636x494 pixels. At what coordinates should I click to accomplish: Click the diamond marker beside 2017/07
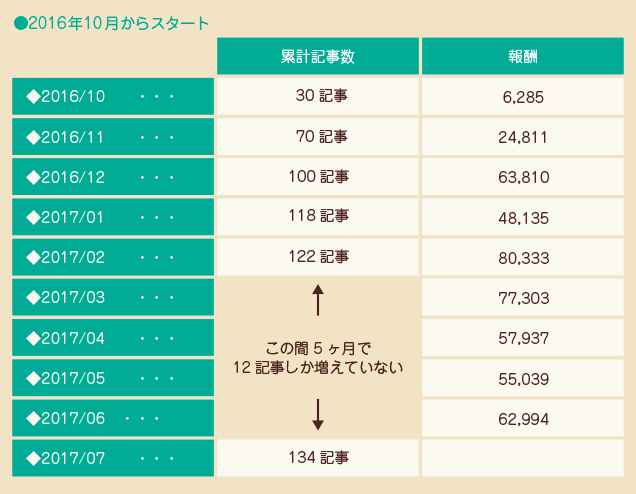32,458
